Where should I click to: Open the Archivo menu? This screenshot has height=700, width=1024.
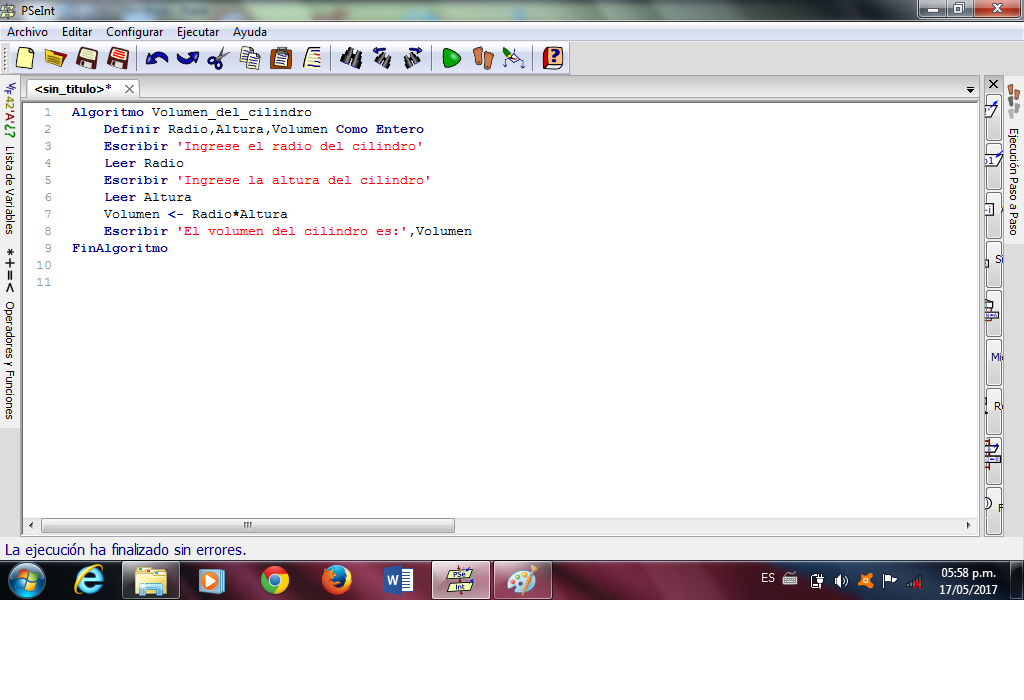[x=27, y=32]
